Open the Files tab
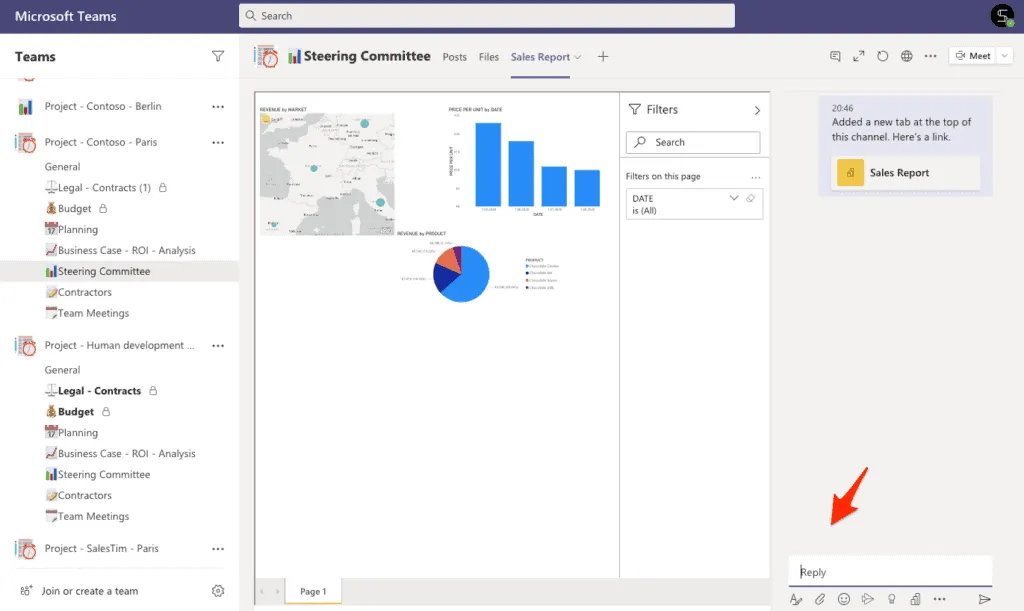1024x611 pixels. 488,57
